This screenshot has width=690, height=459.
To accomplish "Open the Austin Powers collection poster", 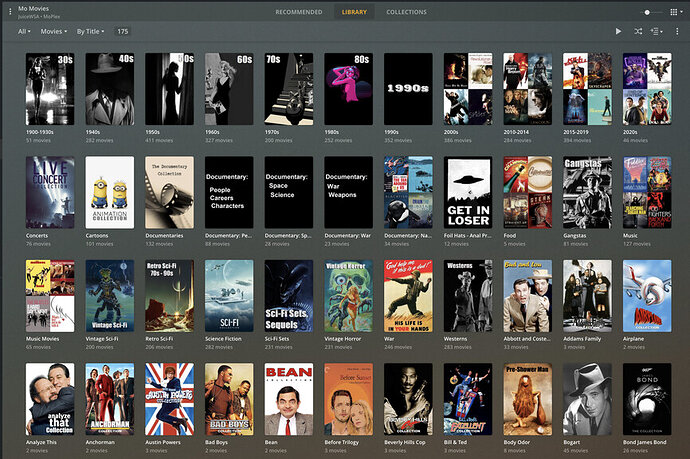I will click(169, 399).
